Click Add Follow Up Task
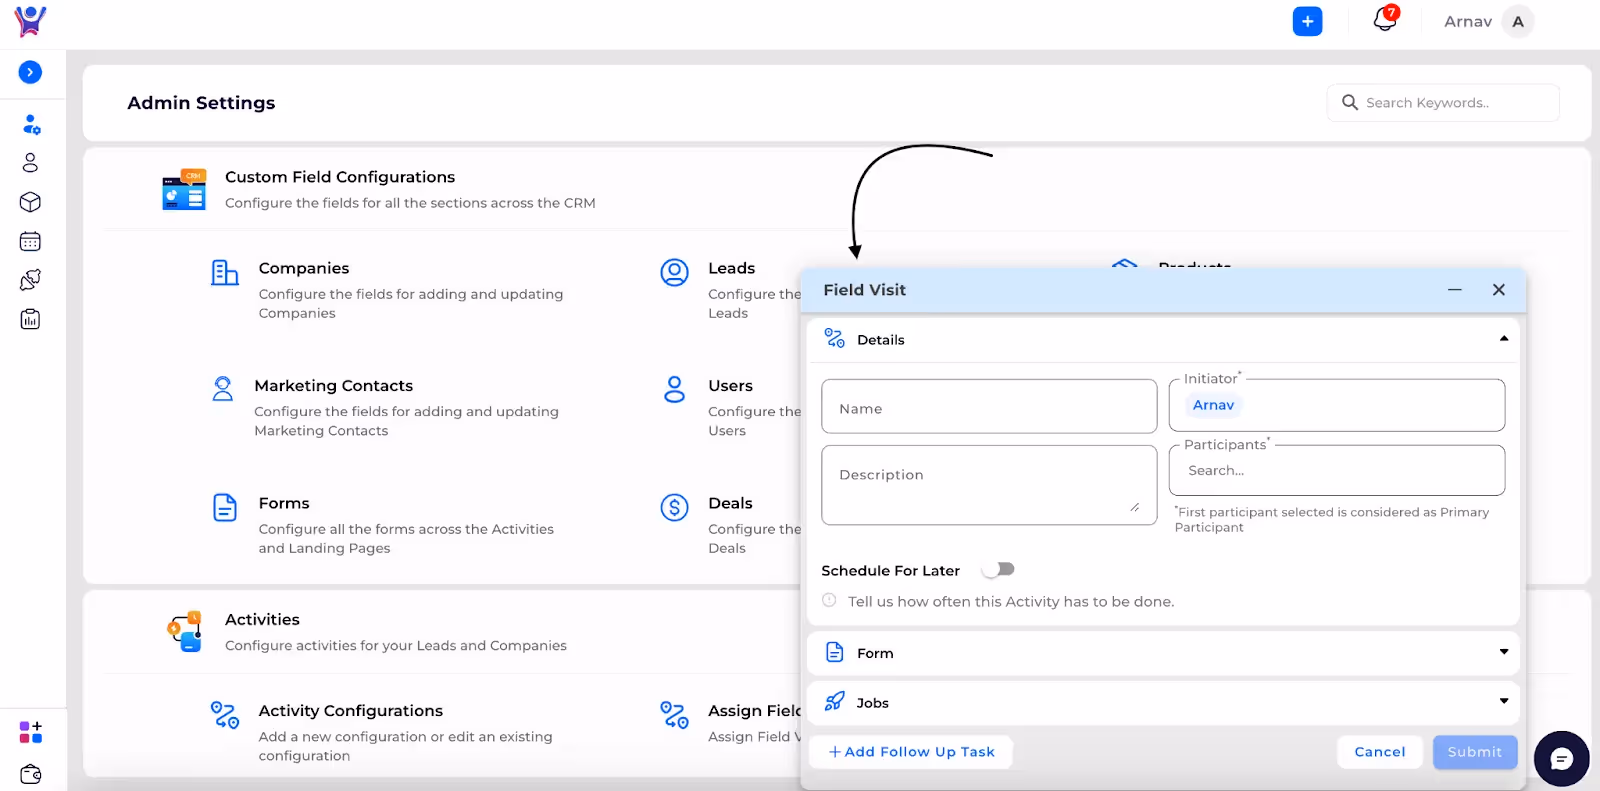The width and height of the screenshot is (1600, 791). tap(912, 752)
